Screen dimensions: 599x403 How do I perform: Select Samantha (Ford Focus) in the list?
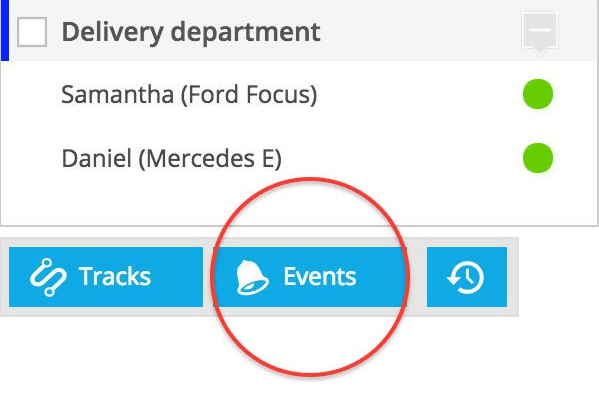(x=189, y=94)
